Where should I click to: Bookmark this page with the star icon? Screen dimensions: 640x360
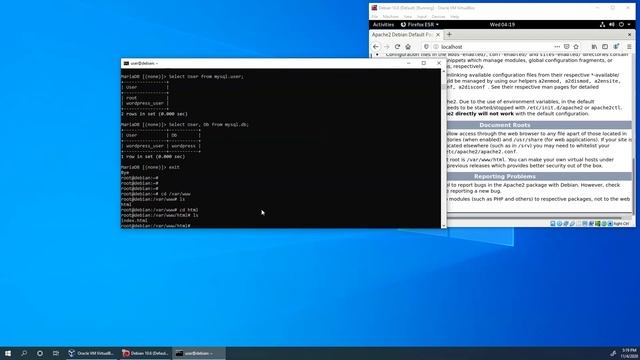click(x=576, y=47)
